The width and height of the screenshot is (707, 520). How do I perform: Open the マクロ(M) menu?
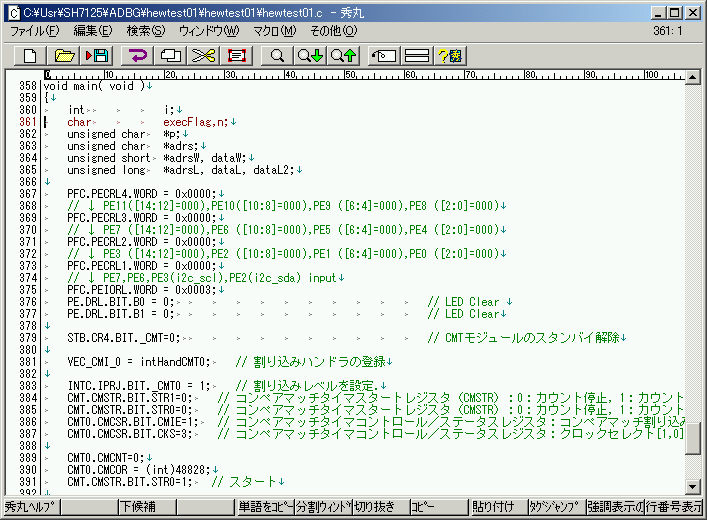pos(273,30)
